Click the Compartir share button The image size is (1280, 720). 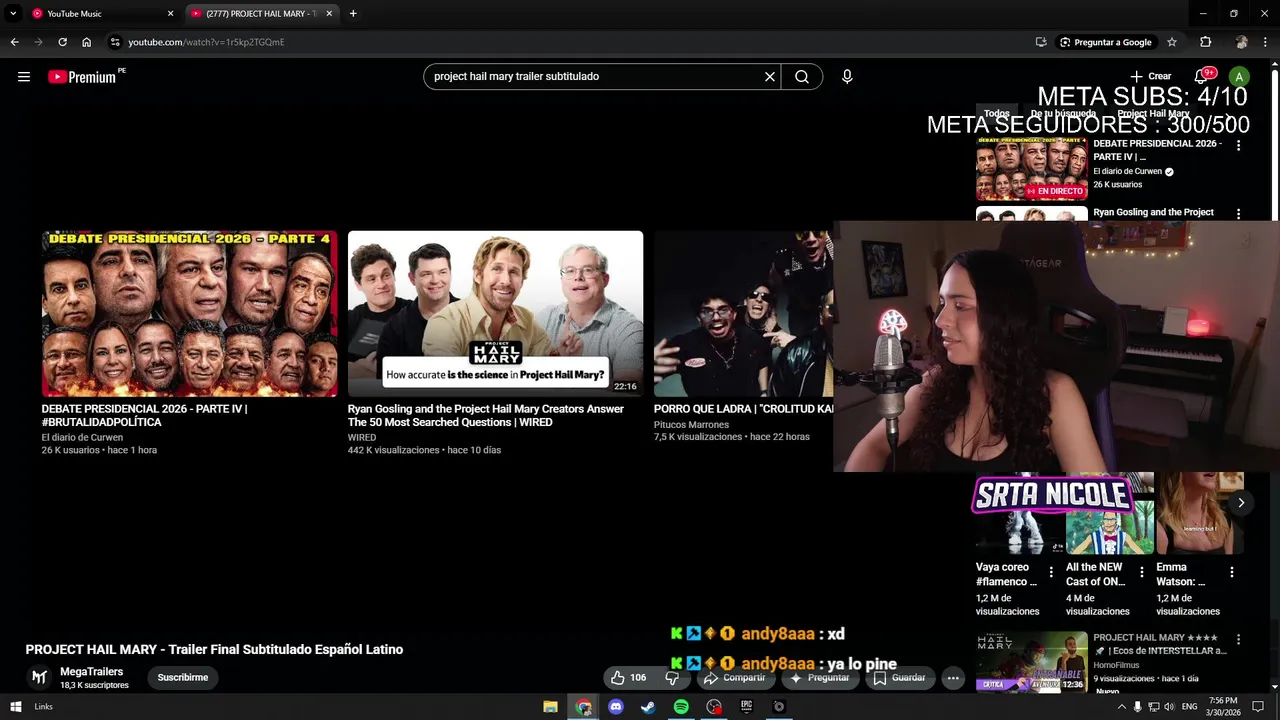tap(734, 678)
